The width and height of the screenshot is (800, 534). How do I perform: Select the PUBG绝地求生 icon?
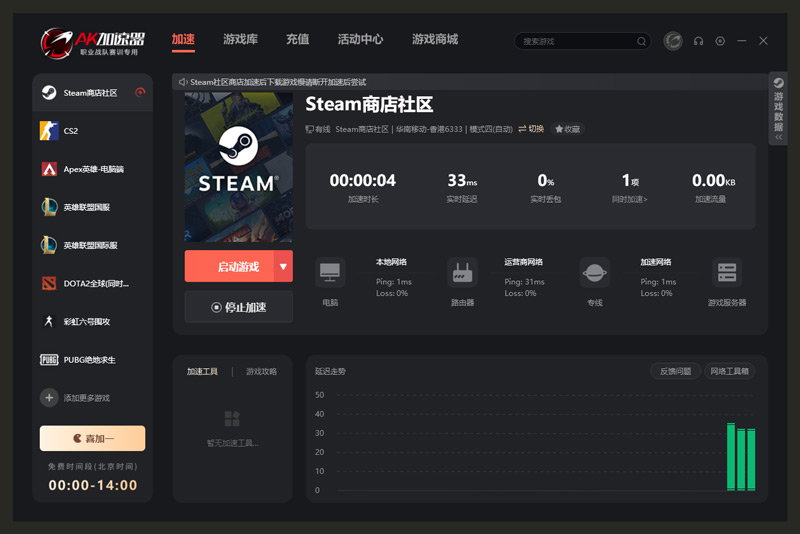pyautogui.click(x=49, y=360)
